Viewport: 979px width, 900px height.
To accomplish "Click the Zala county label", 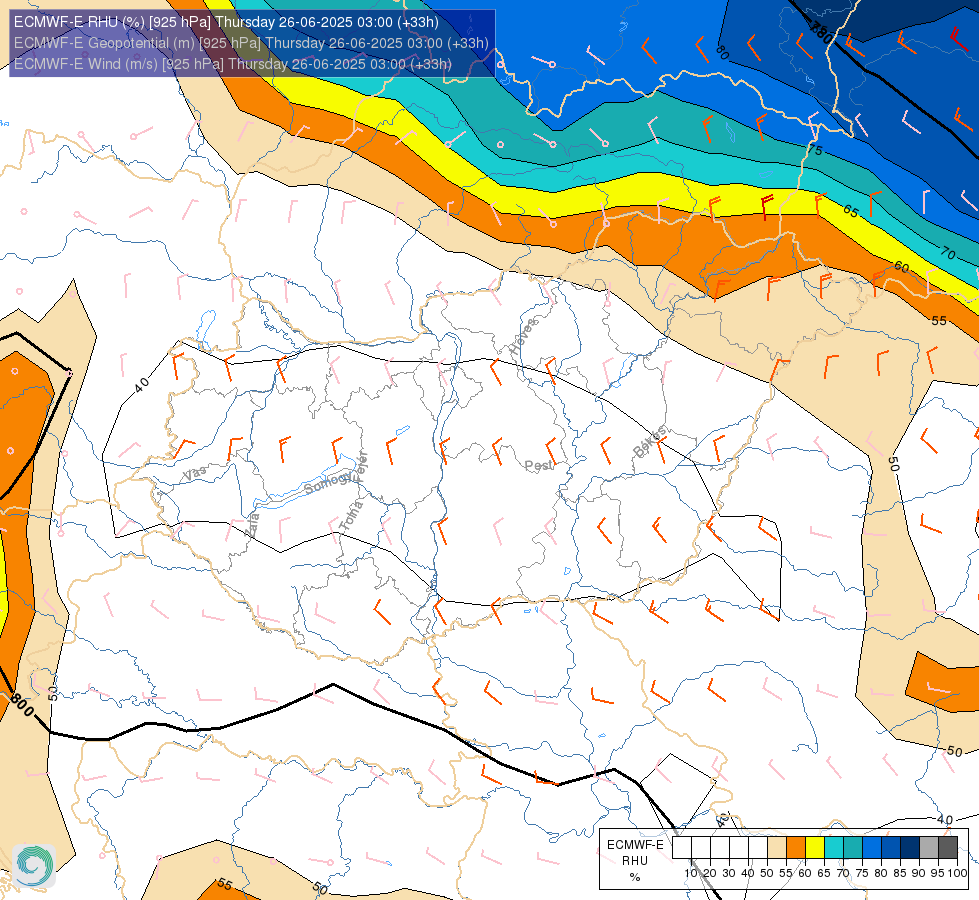I will pos(251,525).
